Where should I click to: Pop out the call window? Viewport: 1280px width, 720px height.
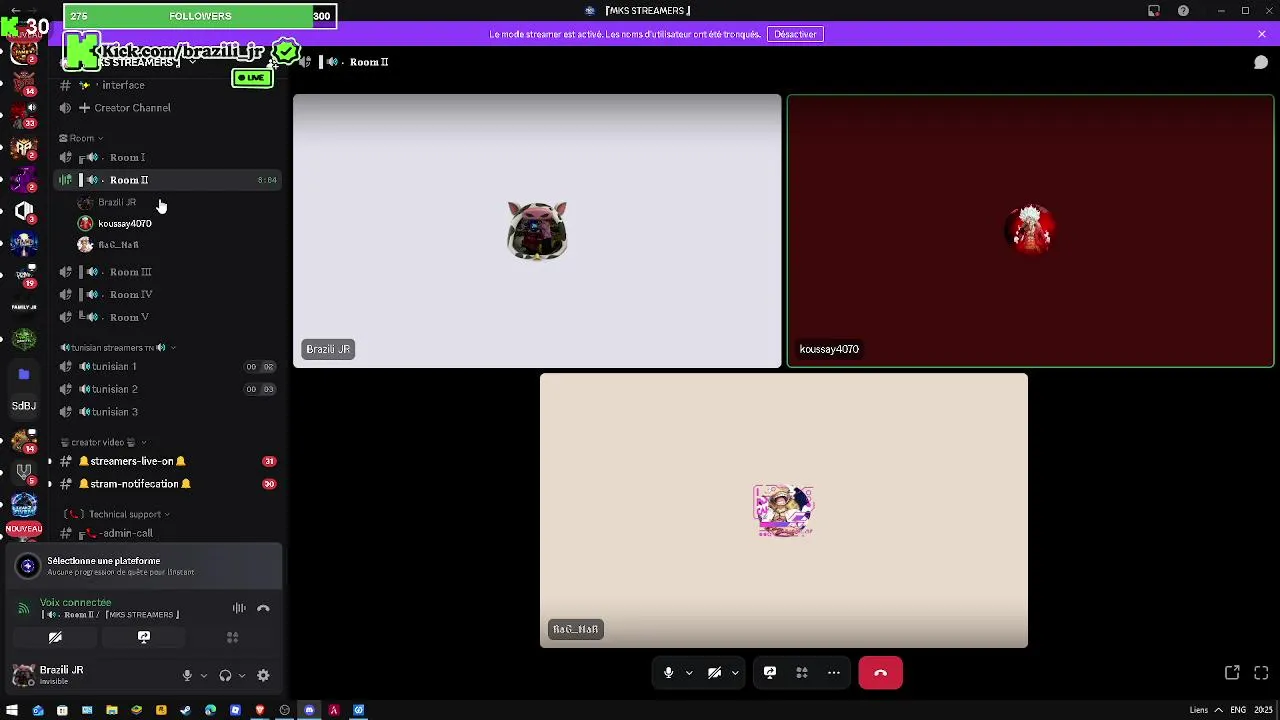[x=1232, y=673]
